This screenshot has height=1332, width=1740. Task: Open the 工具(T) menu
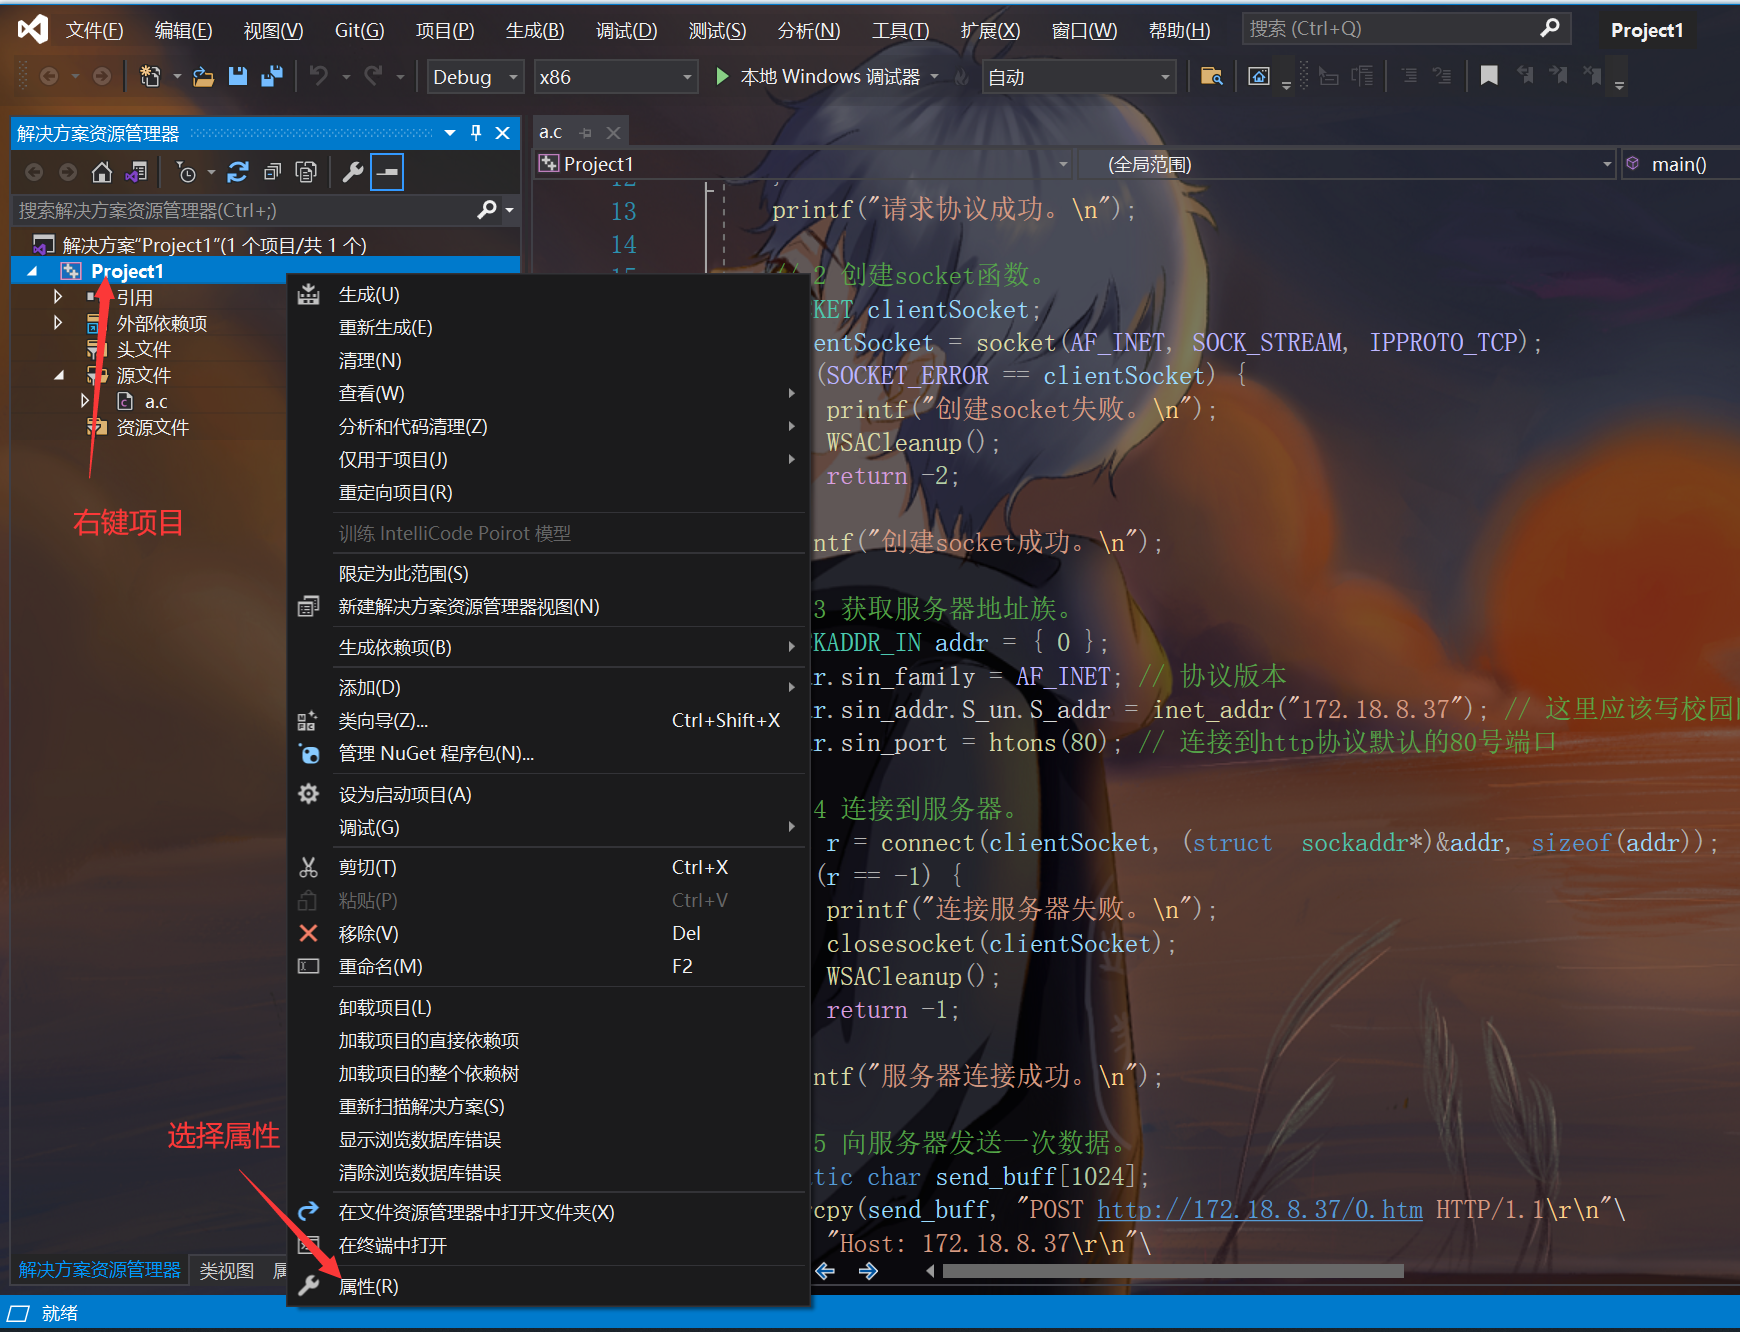(x=900, y=30)
